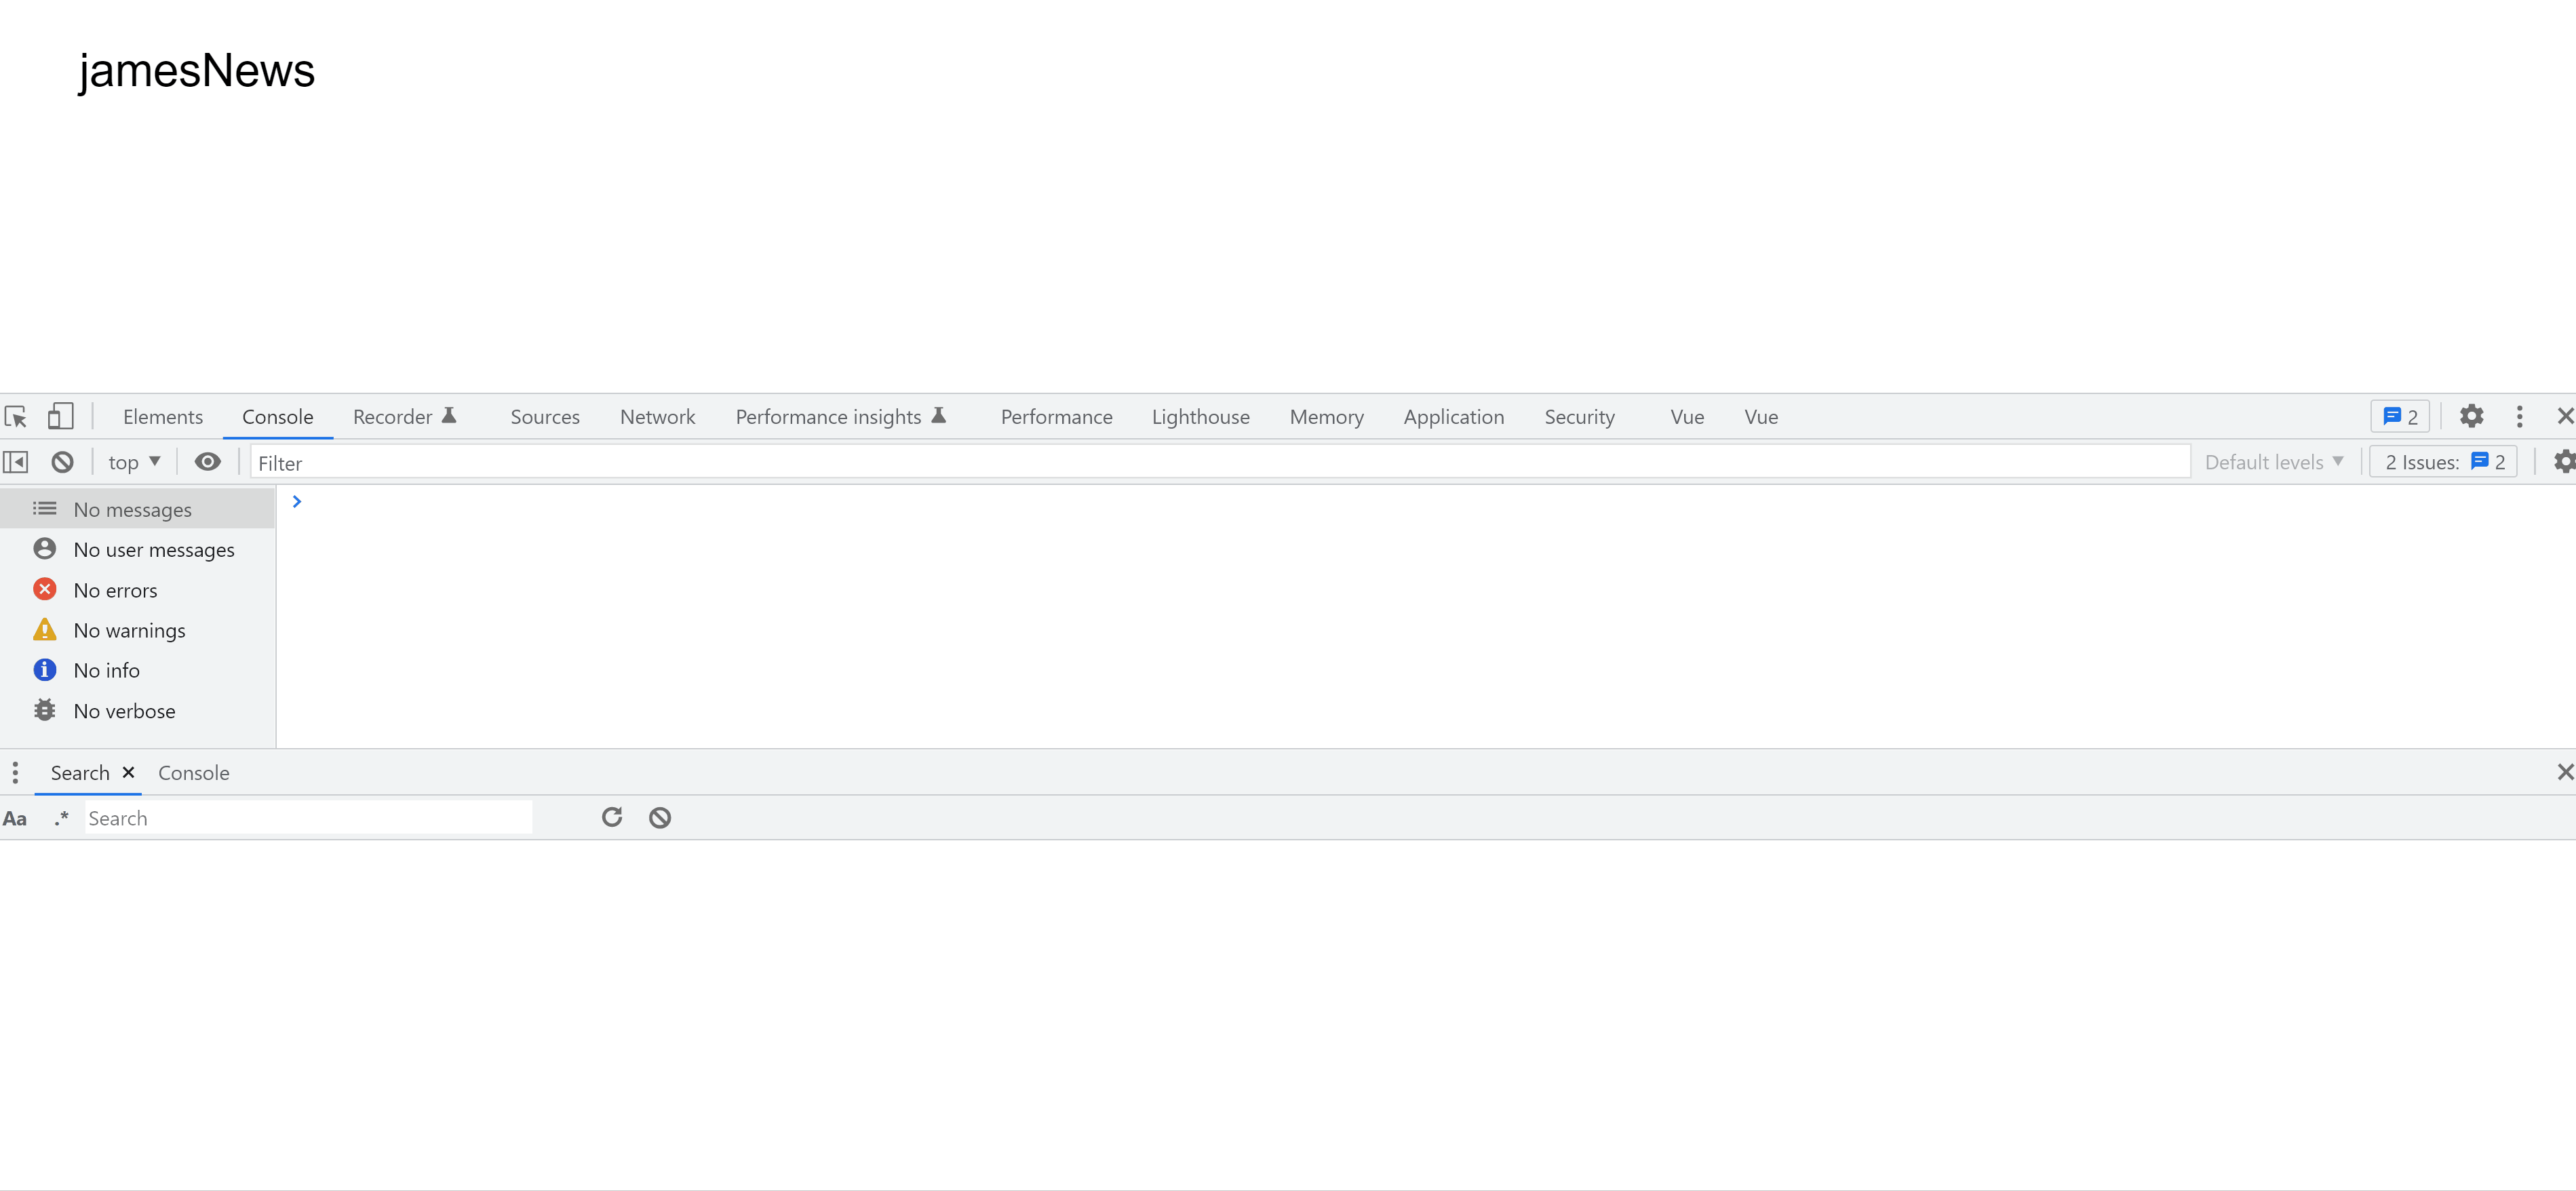Open DevTools settings gear

pos(2471,416)
